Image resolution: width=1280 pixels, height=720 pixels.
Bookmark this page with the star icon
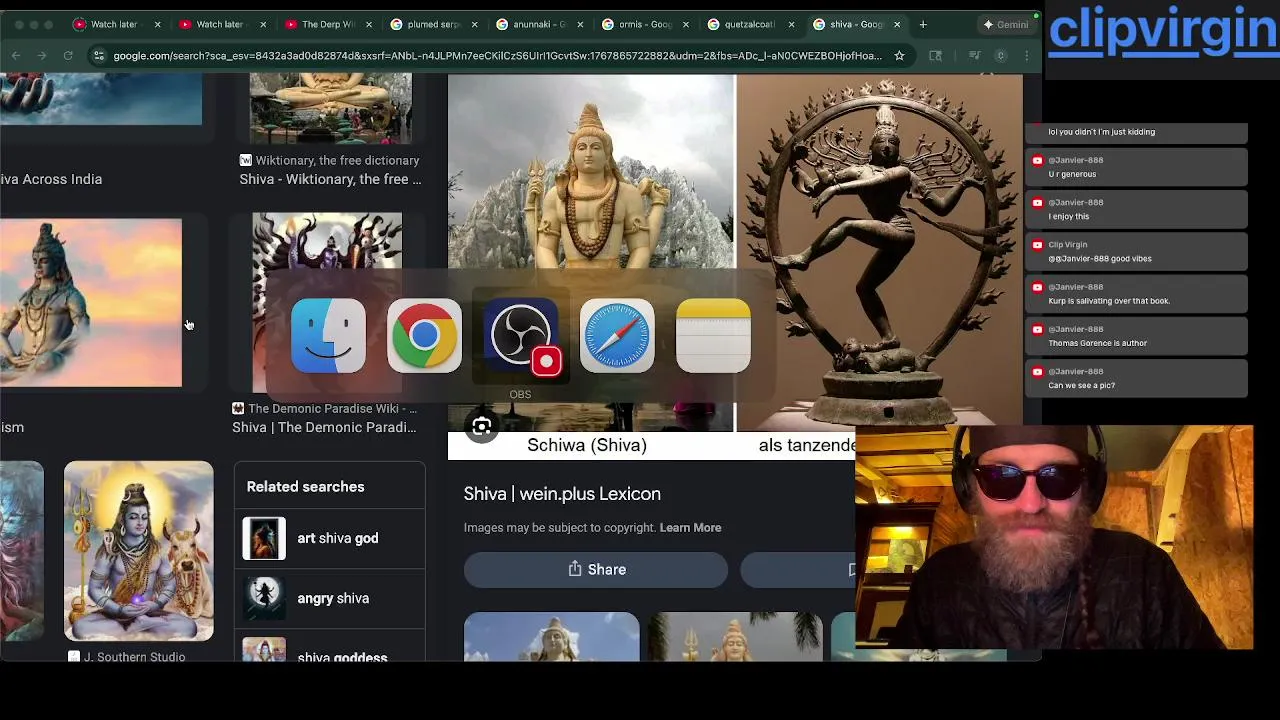pyautogui.click(x=899, y=56)
